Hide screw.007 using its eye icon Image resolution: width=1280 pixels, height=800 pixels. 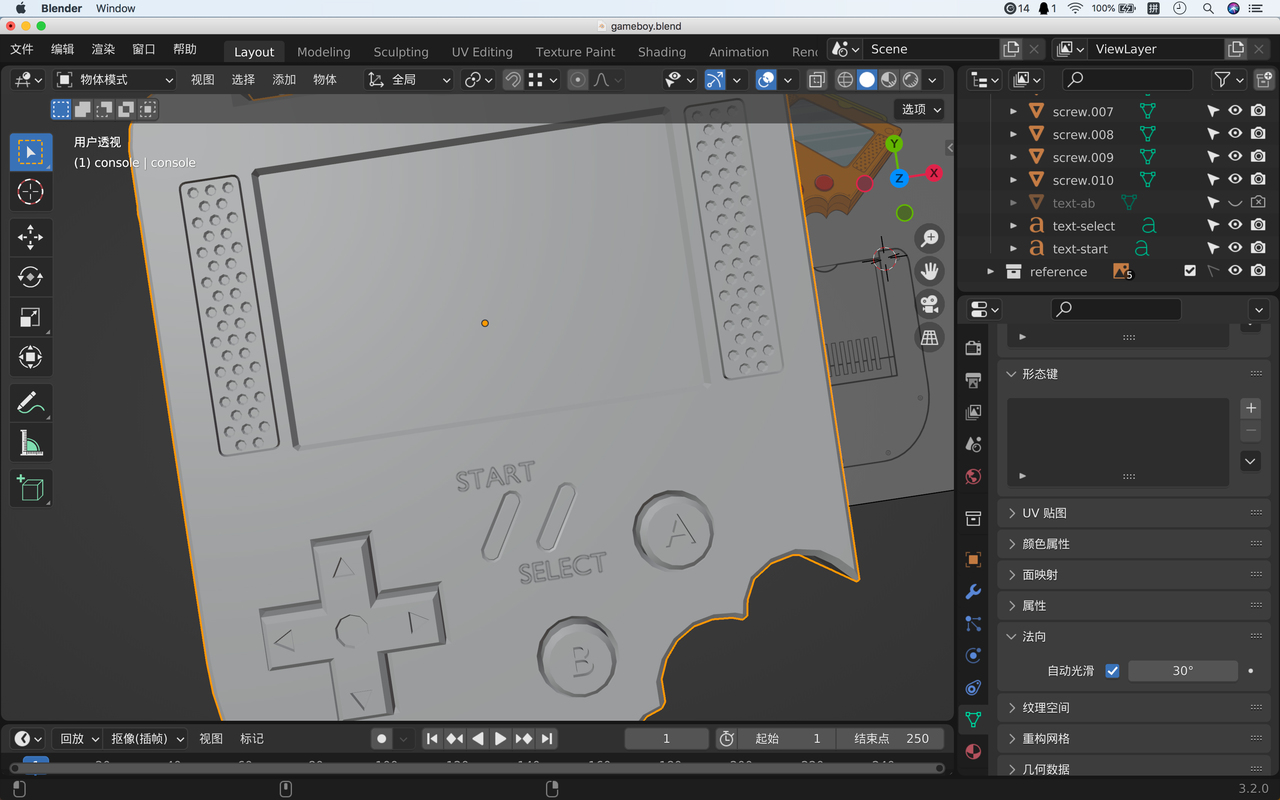(x=1235, y=111)
